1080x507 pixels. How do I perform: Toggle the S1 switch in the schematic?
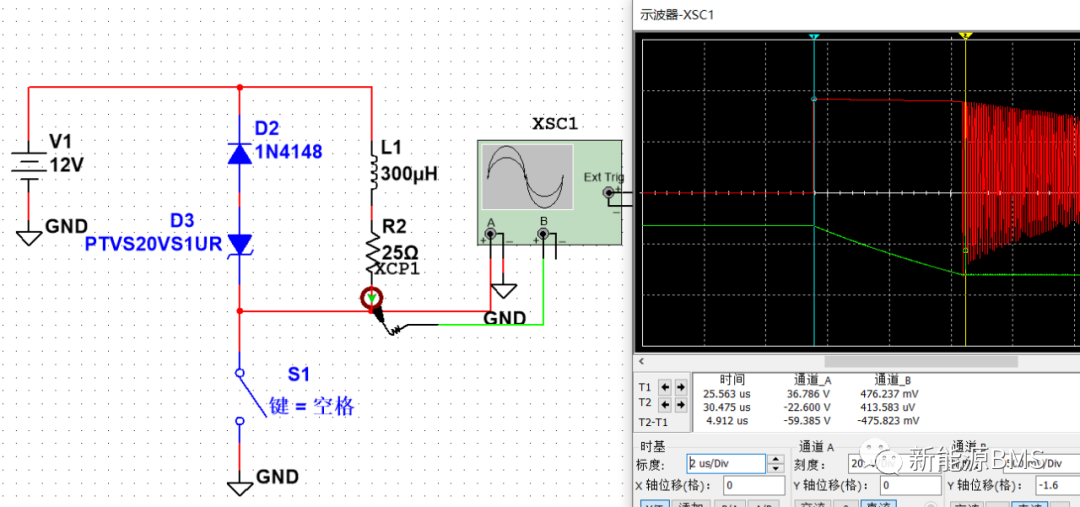click(251, 397)
